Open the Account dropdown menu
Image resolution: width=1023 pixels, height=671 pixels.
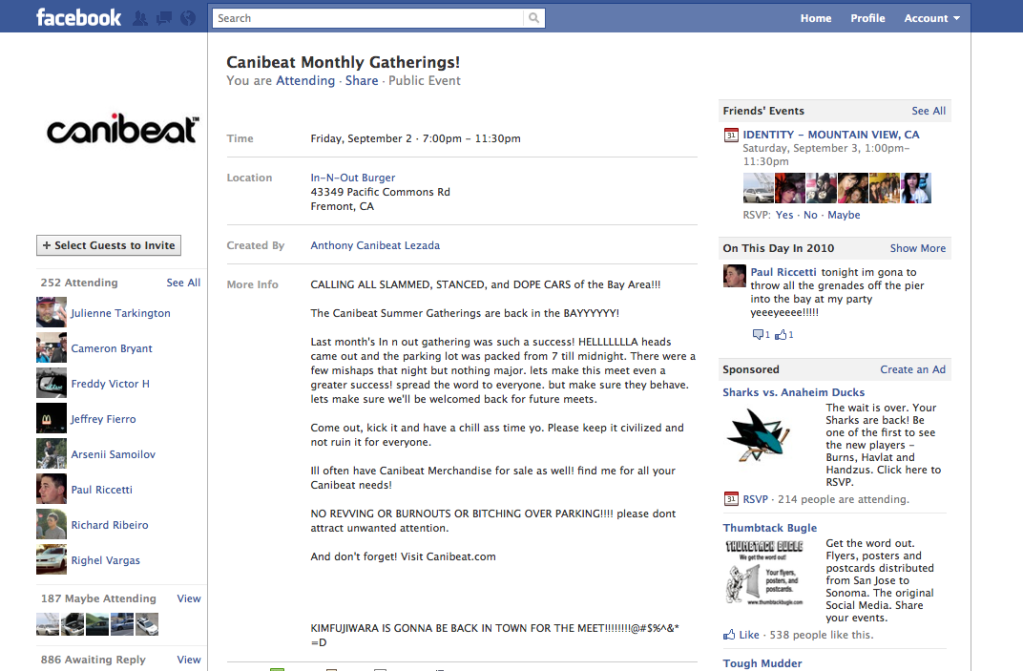931,18
